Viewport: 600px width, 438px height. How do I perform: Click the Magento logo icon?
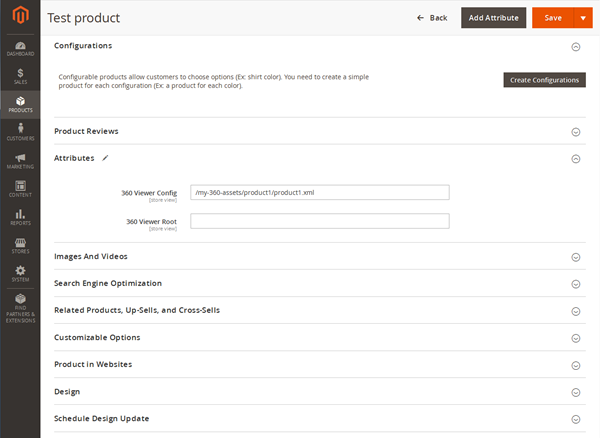coord(20,17)
